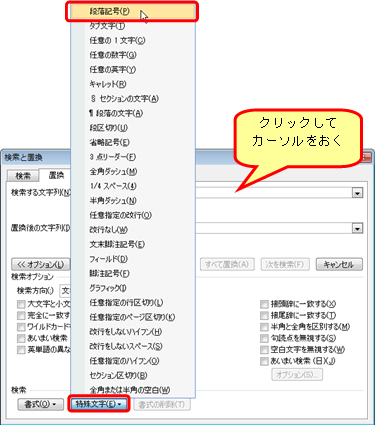Choose 全角または半角の空白(W) entry
378x425 pixels.
click(x=132, y=390)
